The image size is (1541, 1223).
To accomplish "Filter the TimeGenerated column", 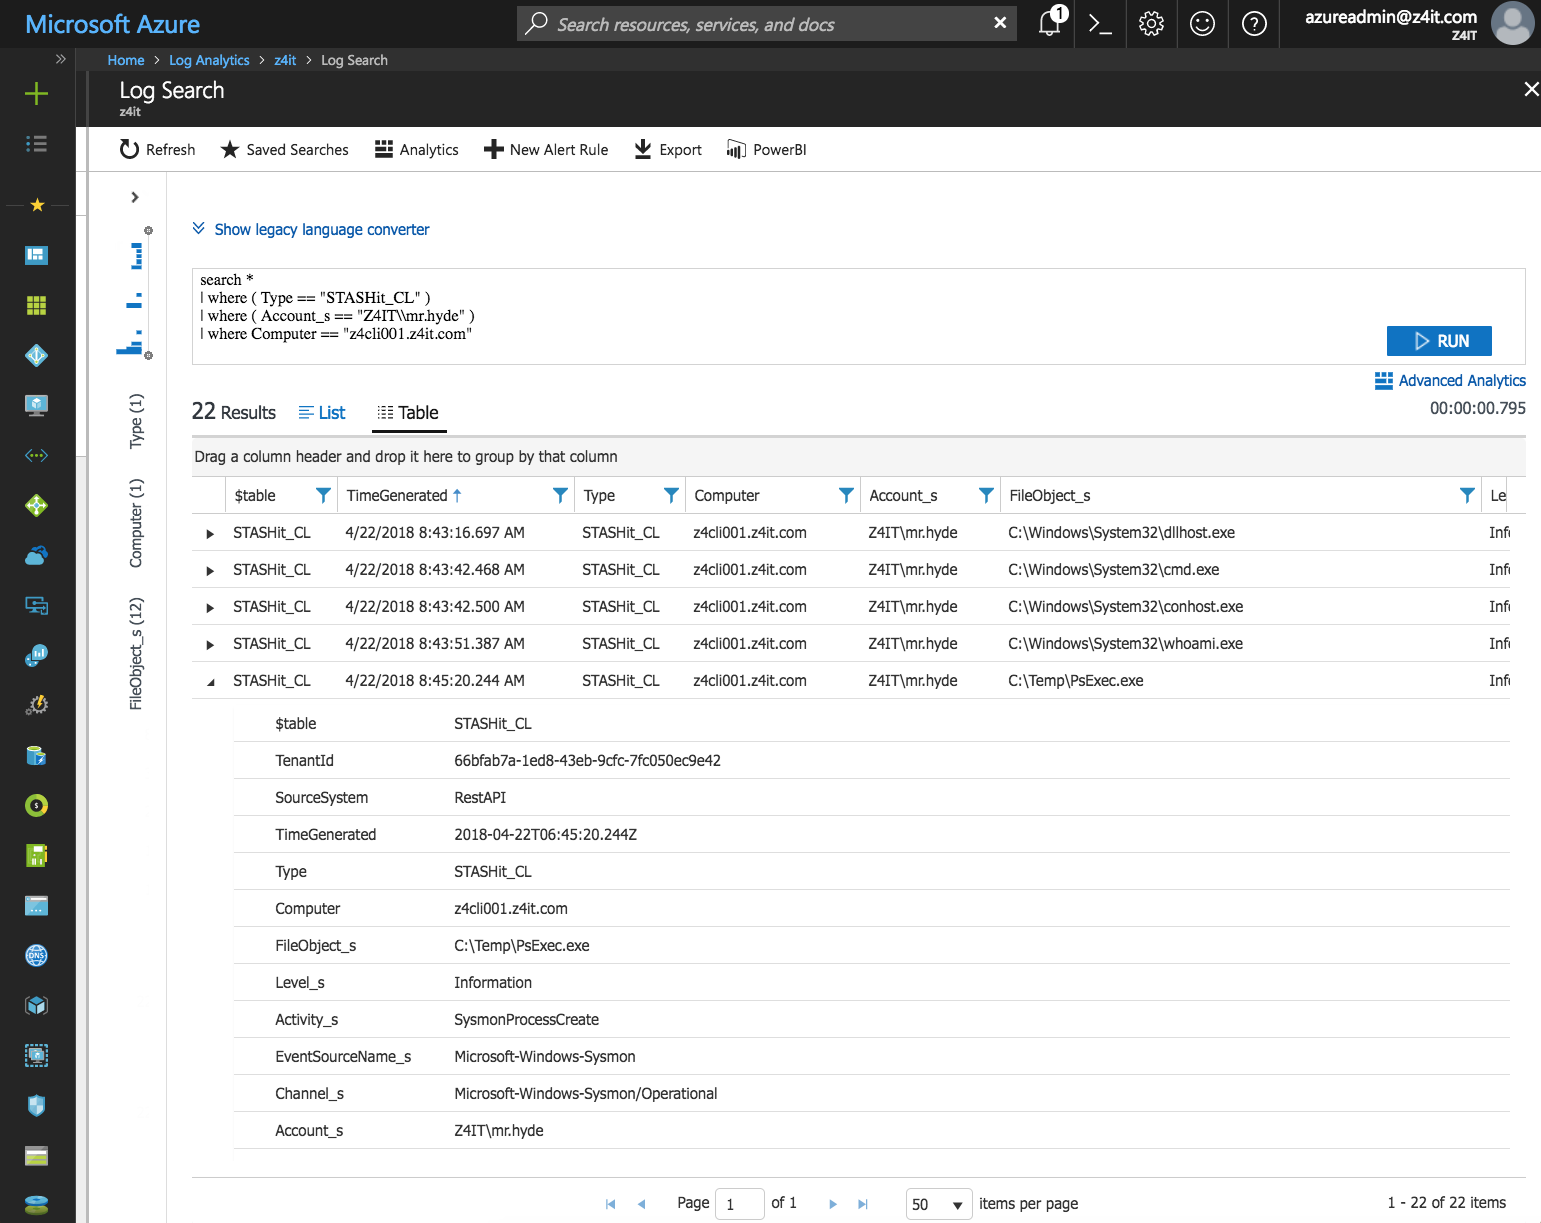I will [560, 495].
